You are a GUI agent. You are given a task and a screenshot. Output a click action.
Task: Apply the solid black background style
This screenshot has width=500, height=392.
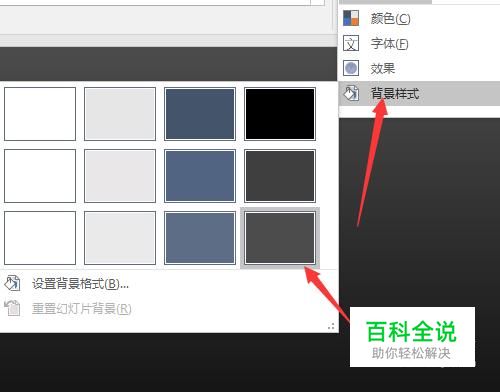tap(280, 114)
